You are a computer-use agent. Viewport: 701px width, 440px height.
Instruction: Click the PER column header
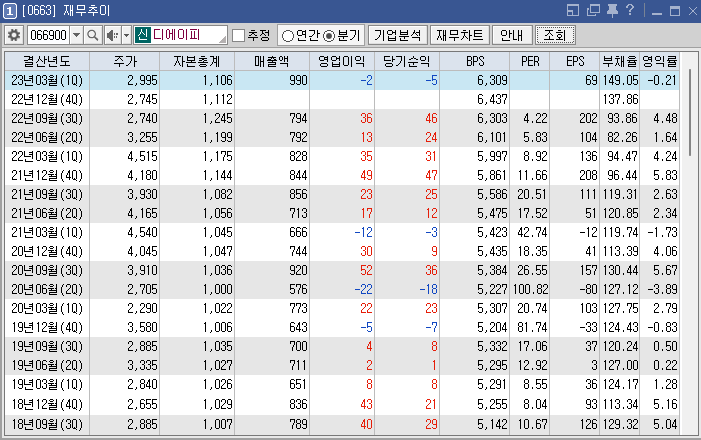coord(530,61)
